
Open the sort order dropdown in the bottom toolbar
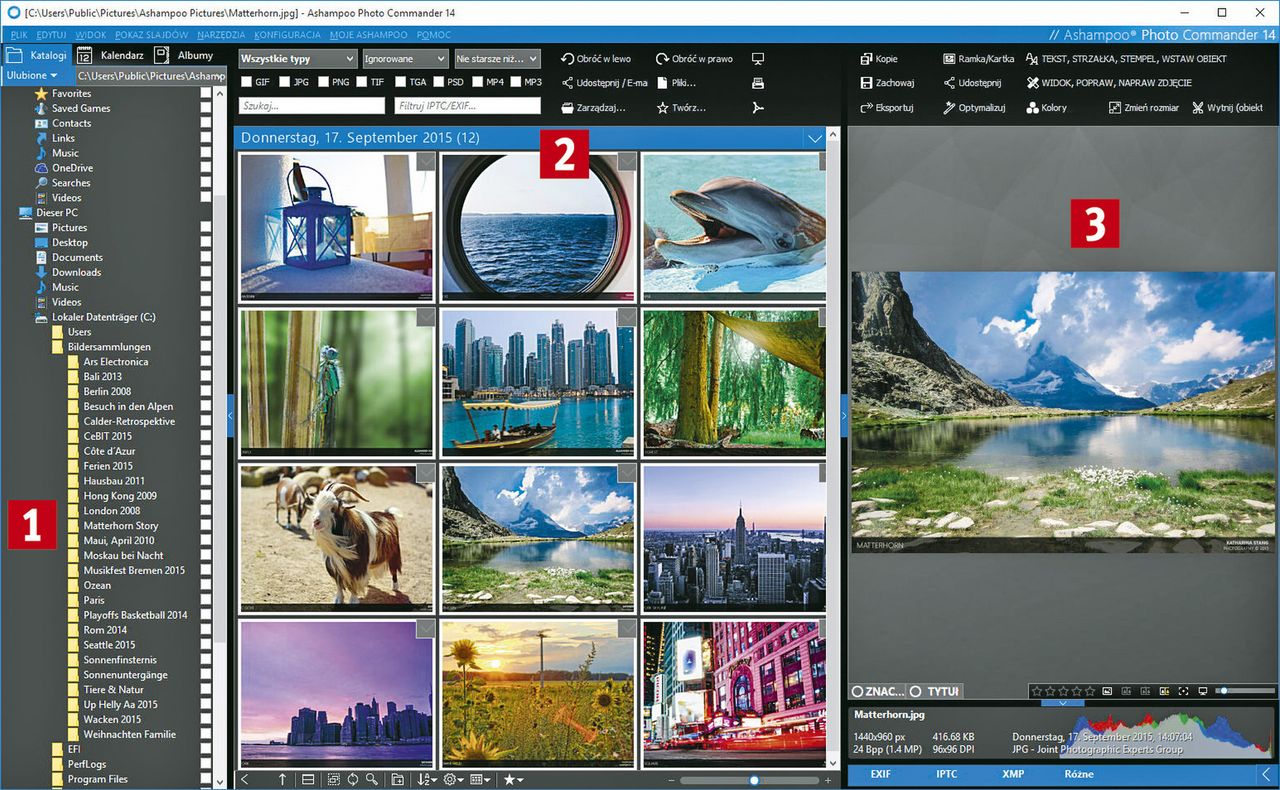pos(426,779)
